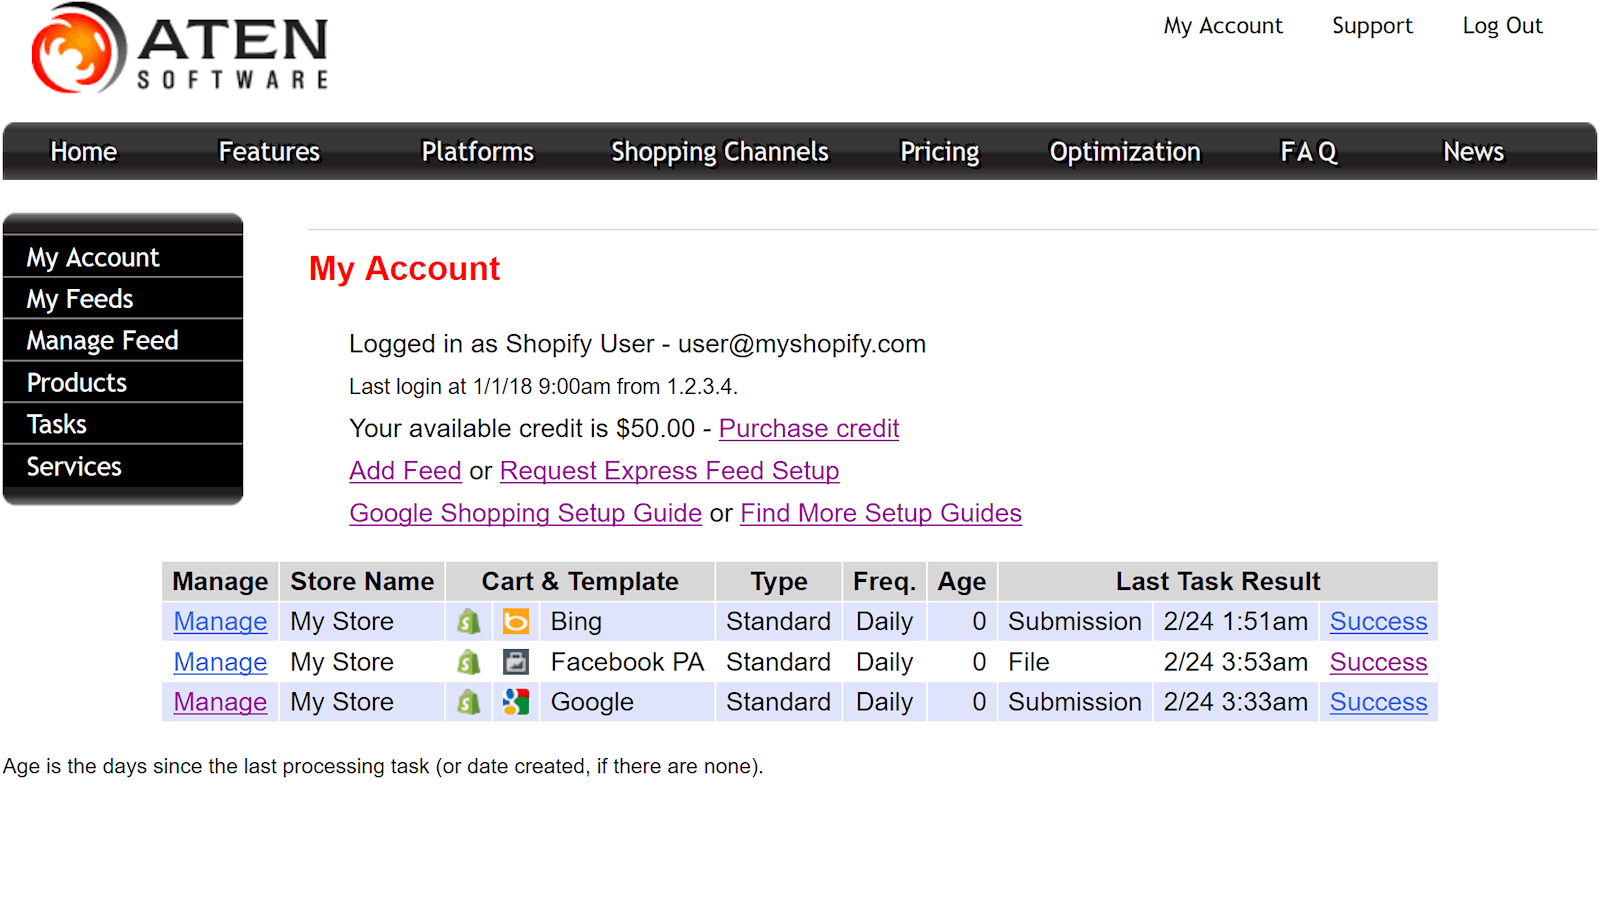Click the Shopify cart icon in the Google row
The height and width of the screenshot is (900, 1600).
pos(467,701)
